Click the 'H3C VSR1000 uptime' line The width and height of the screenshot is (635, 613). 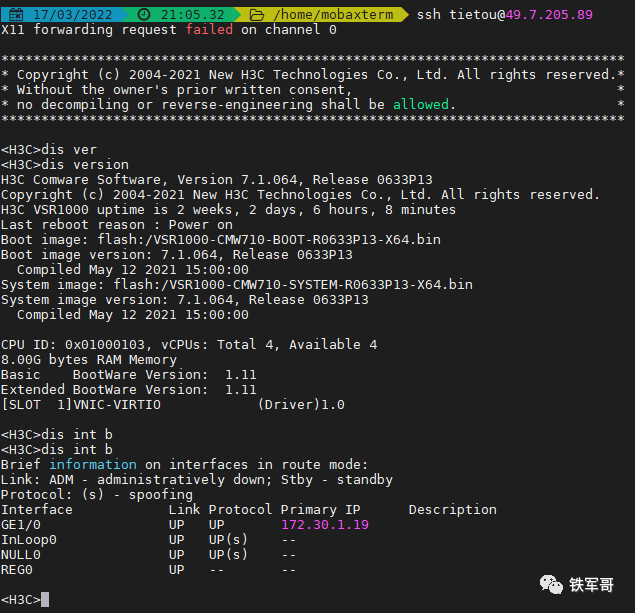tap(228, 210)
